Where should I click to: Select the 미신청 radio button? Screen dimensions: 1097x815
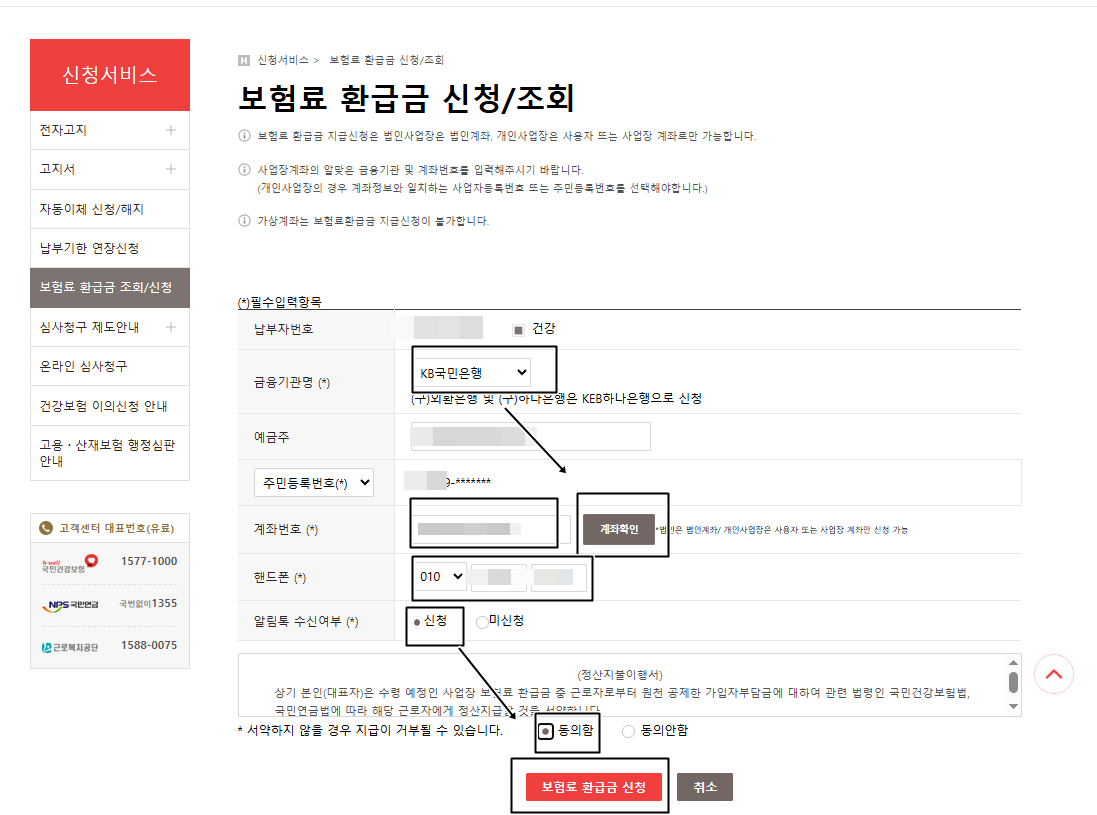(483, 622)
